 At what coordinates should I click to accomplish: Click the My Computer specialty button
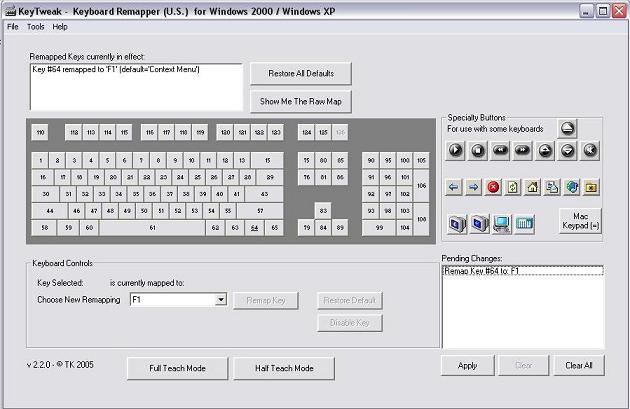502,223
